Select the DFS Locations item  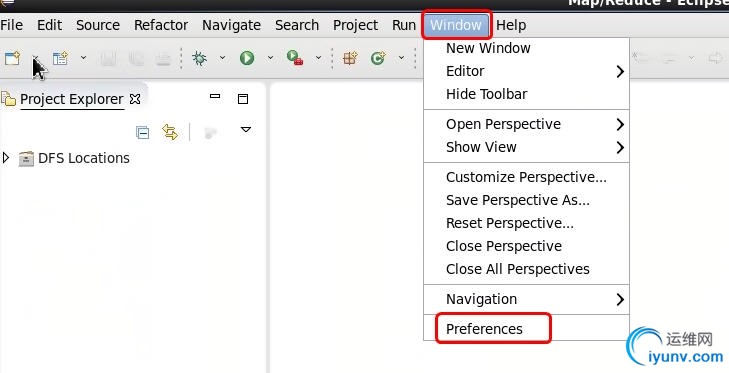click(84, 158)
